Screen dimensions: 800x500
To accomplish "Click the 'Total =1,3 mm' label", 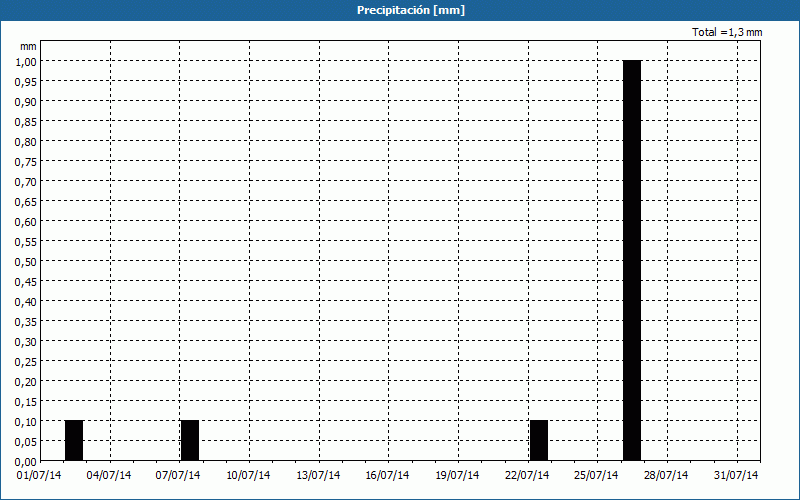I will tap(727, 32).
